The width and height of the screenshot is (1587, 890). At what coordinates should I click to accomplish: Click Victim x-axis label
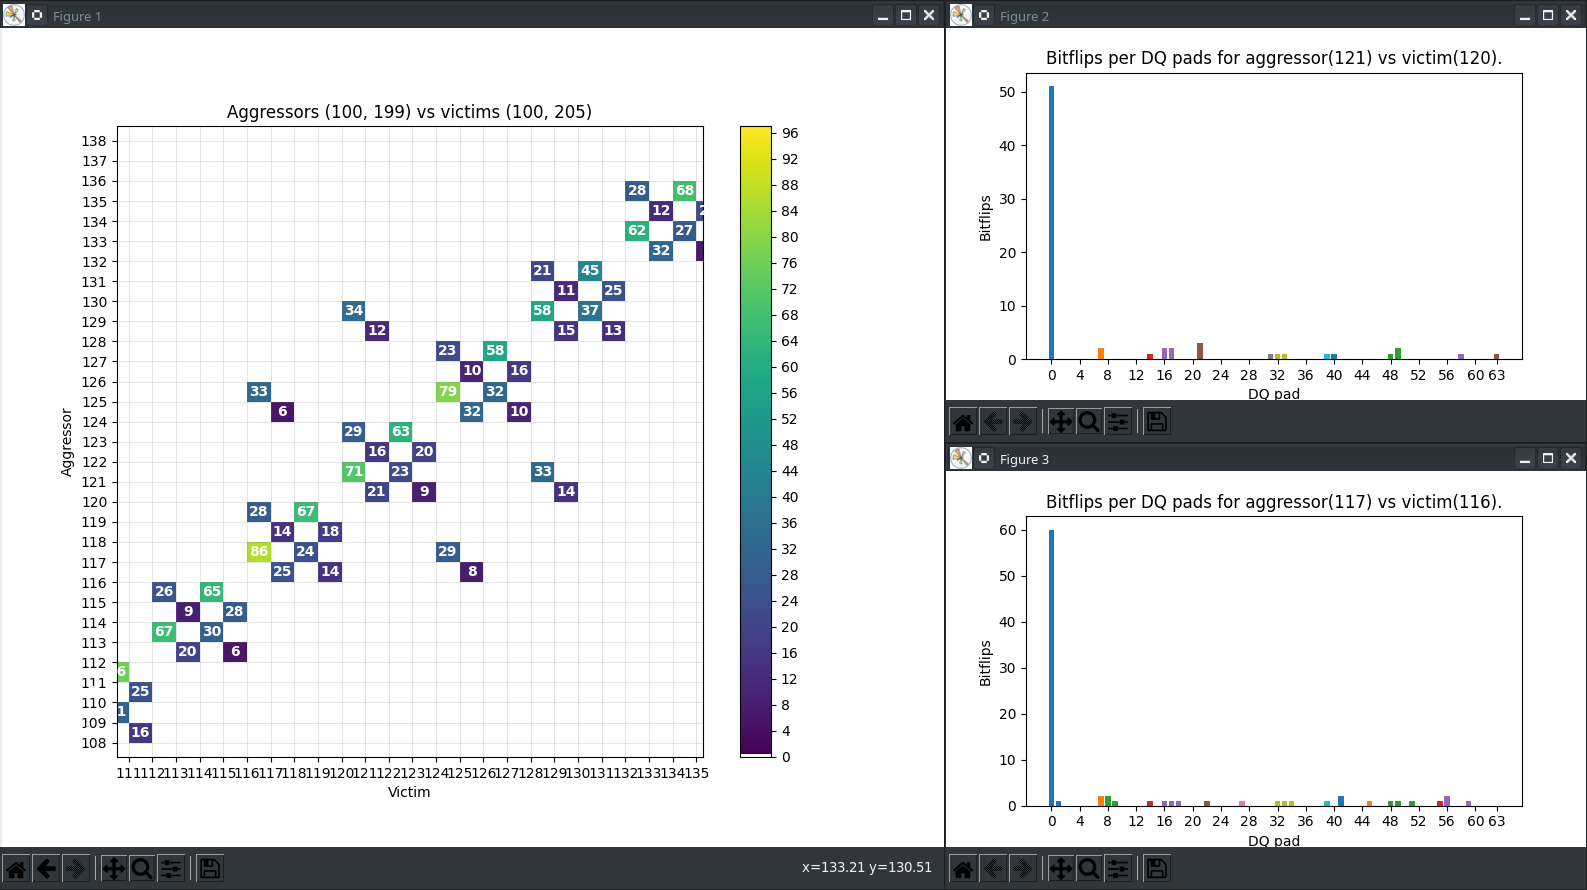click(409, 792)
